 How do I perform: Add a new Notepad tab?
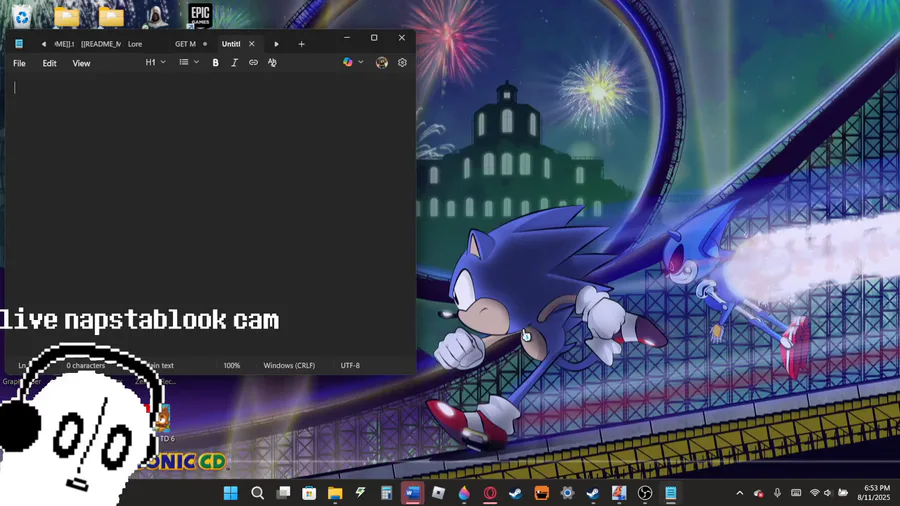(x=301, y=44)
